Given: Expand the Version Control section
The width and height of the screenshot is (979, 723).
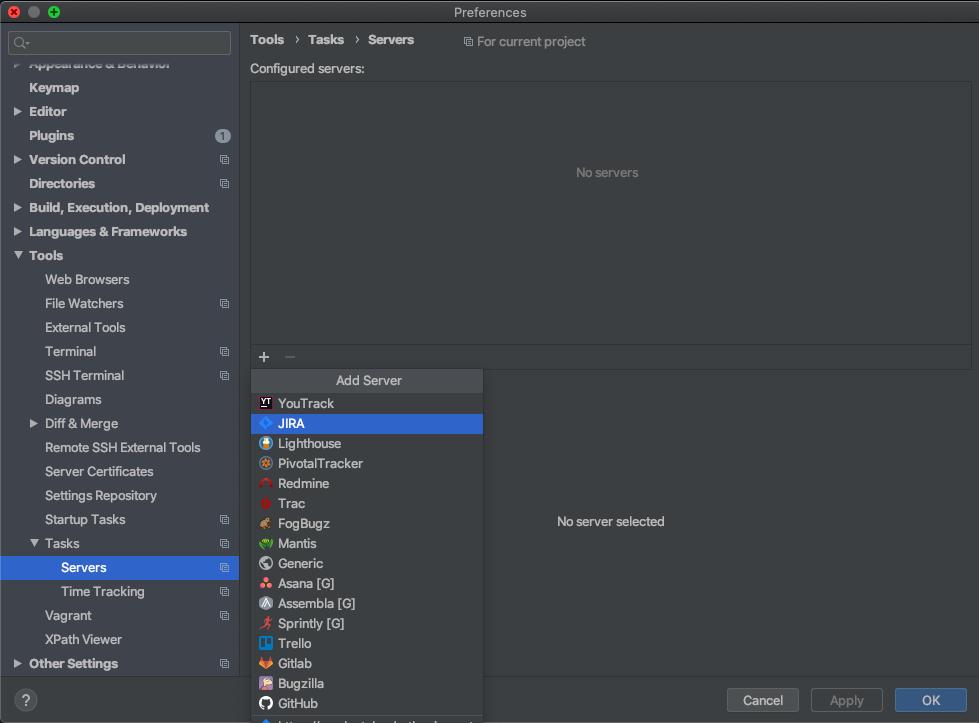Looking at the screenshot, I should (x=17, y=160).
